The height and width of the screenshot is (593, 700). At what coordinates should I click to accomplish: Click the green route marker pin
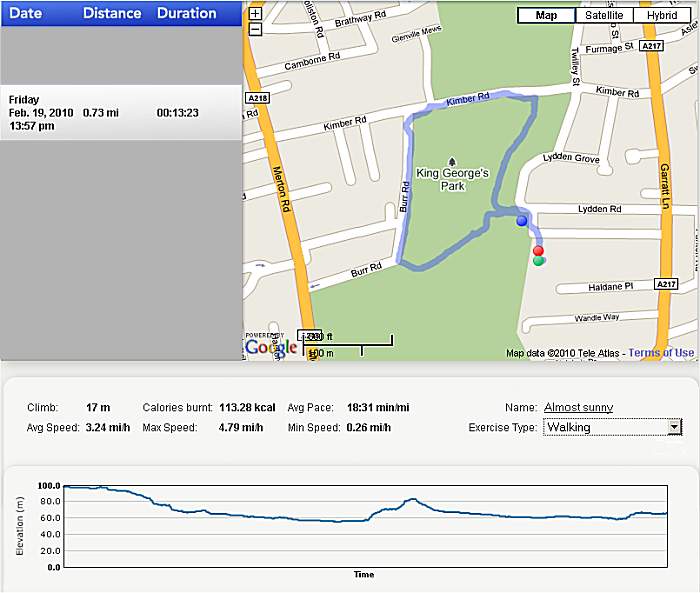[538, 261]
